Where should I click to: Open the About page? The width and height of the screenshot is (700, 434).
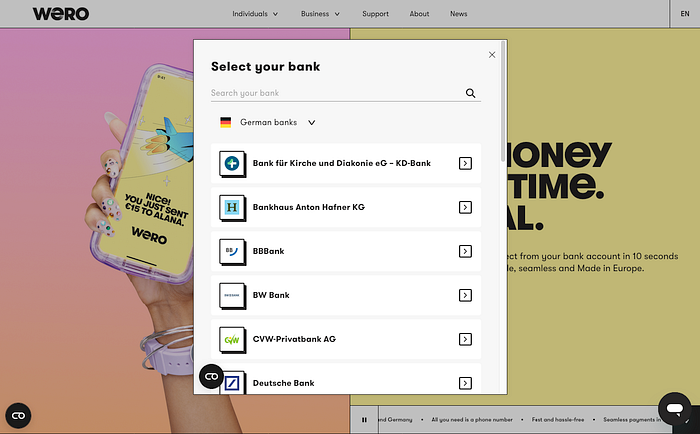(419, 14)
